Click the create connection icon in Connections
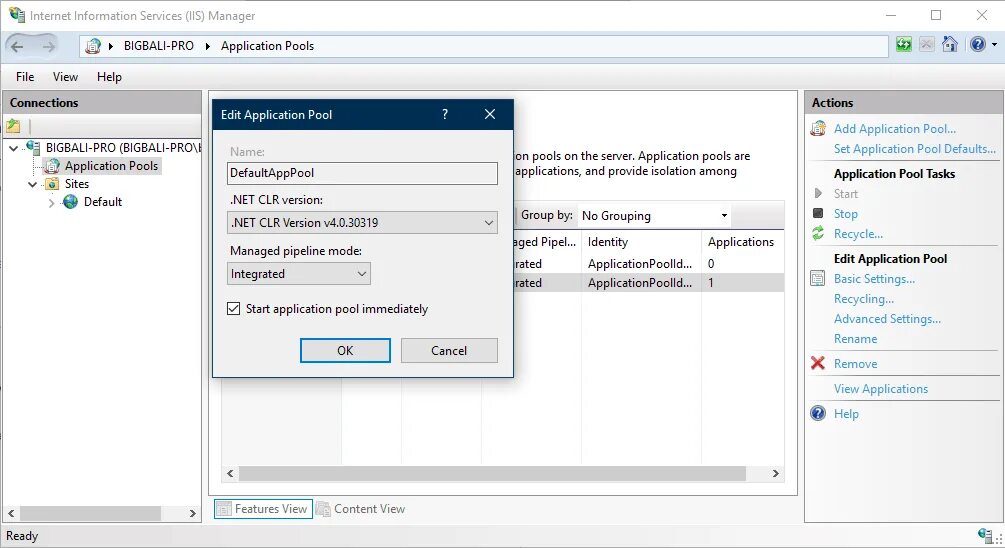 pos(13,126)
